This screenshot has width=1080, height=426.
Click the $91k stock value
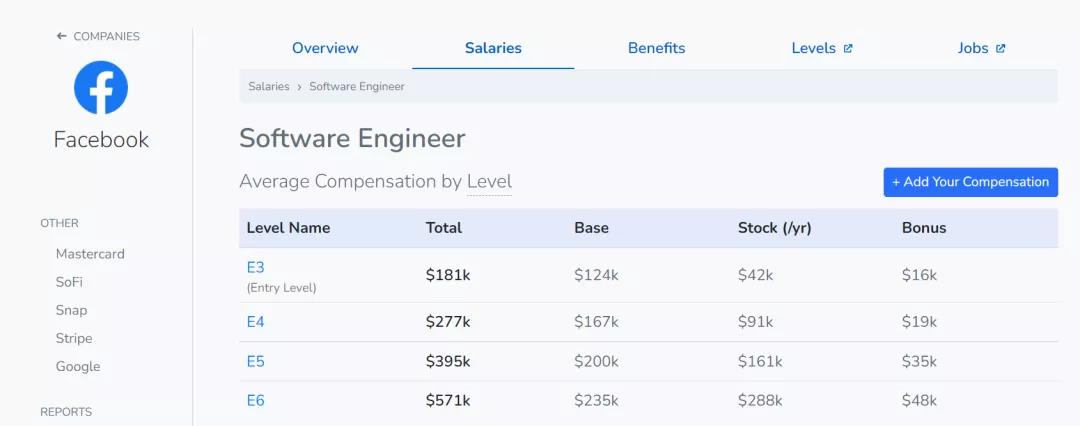(756, 322)
